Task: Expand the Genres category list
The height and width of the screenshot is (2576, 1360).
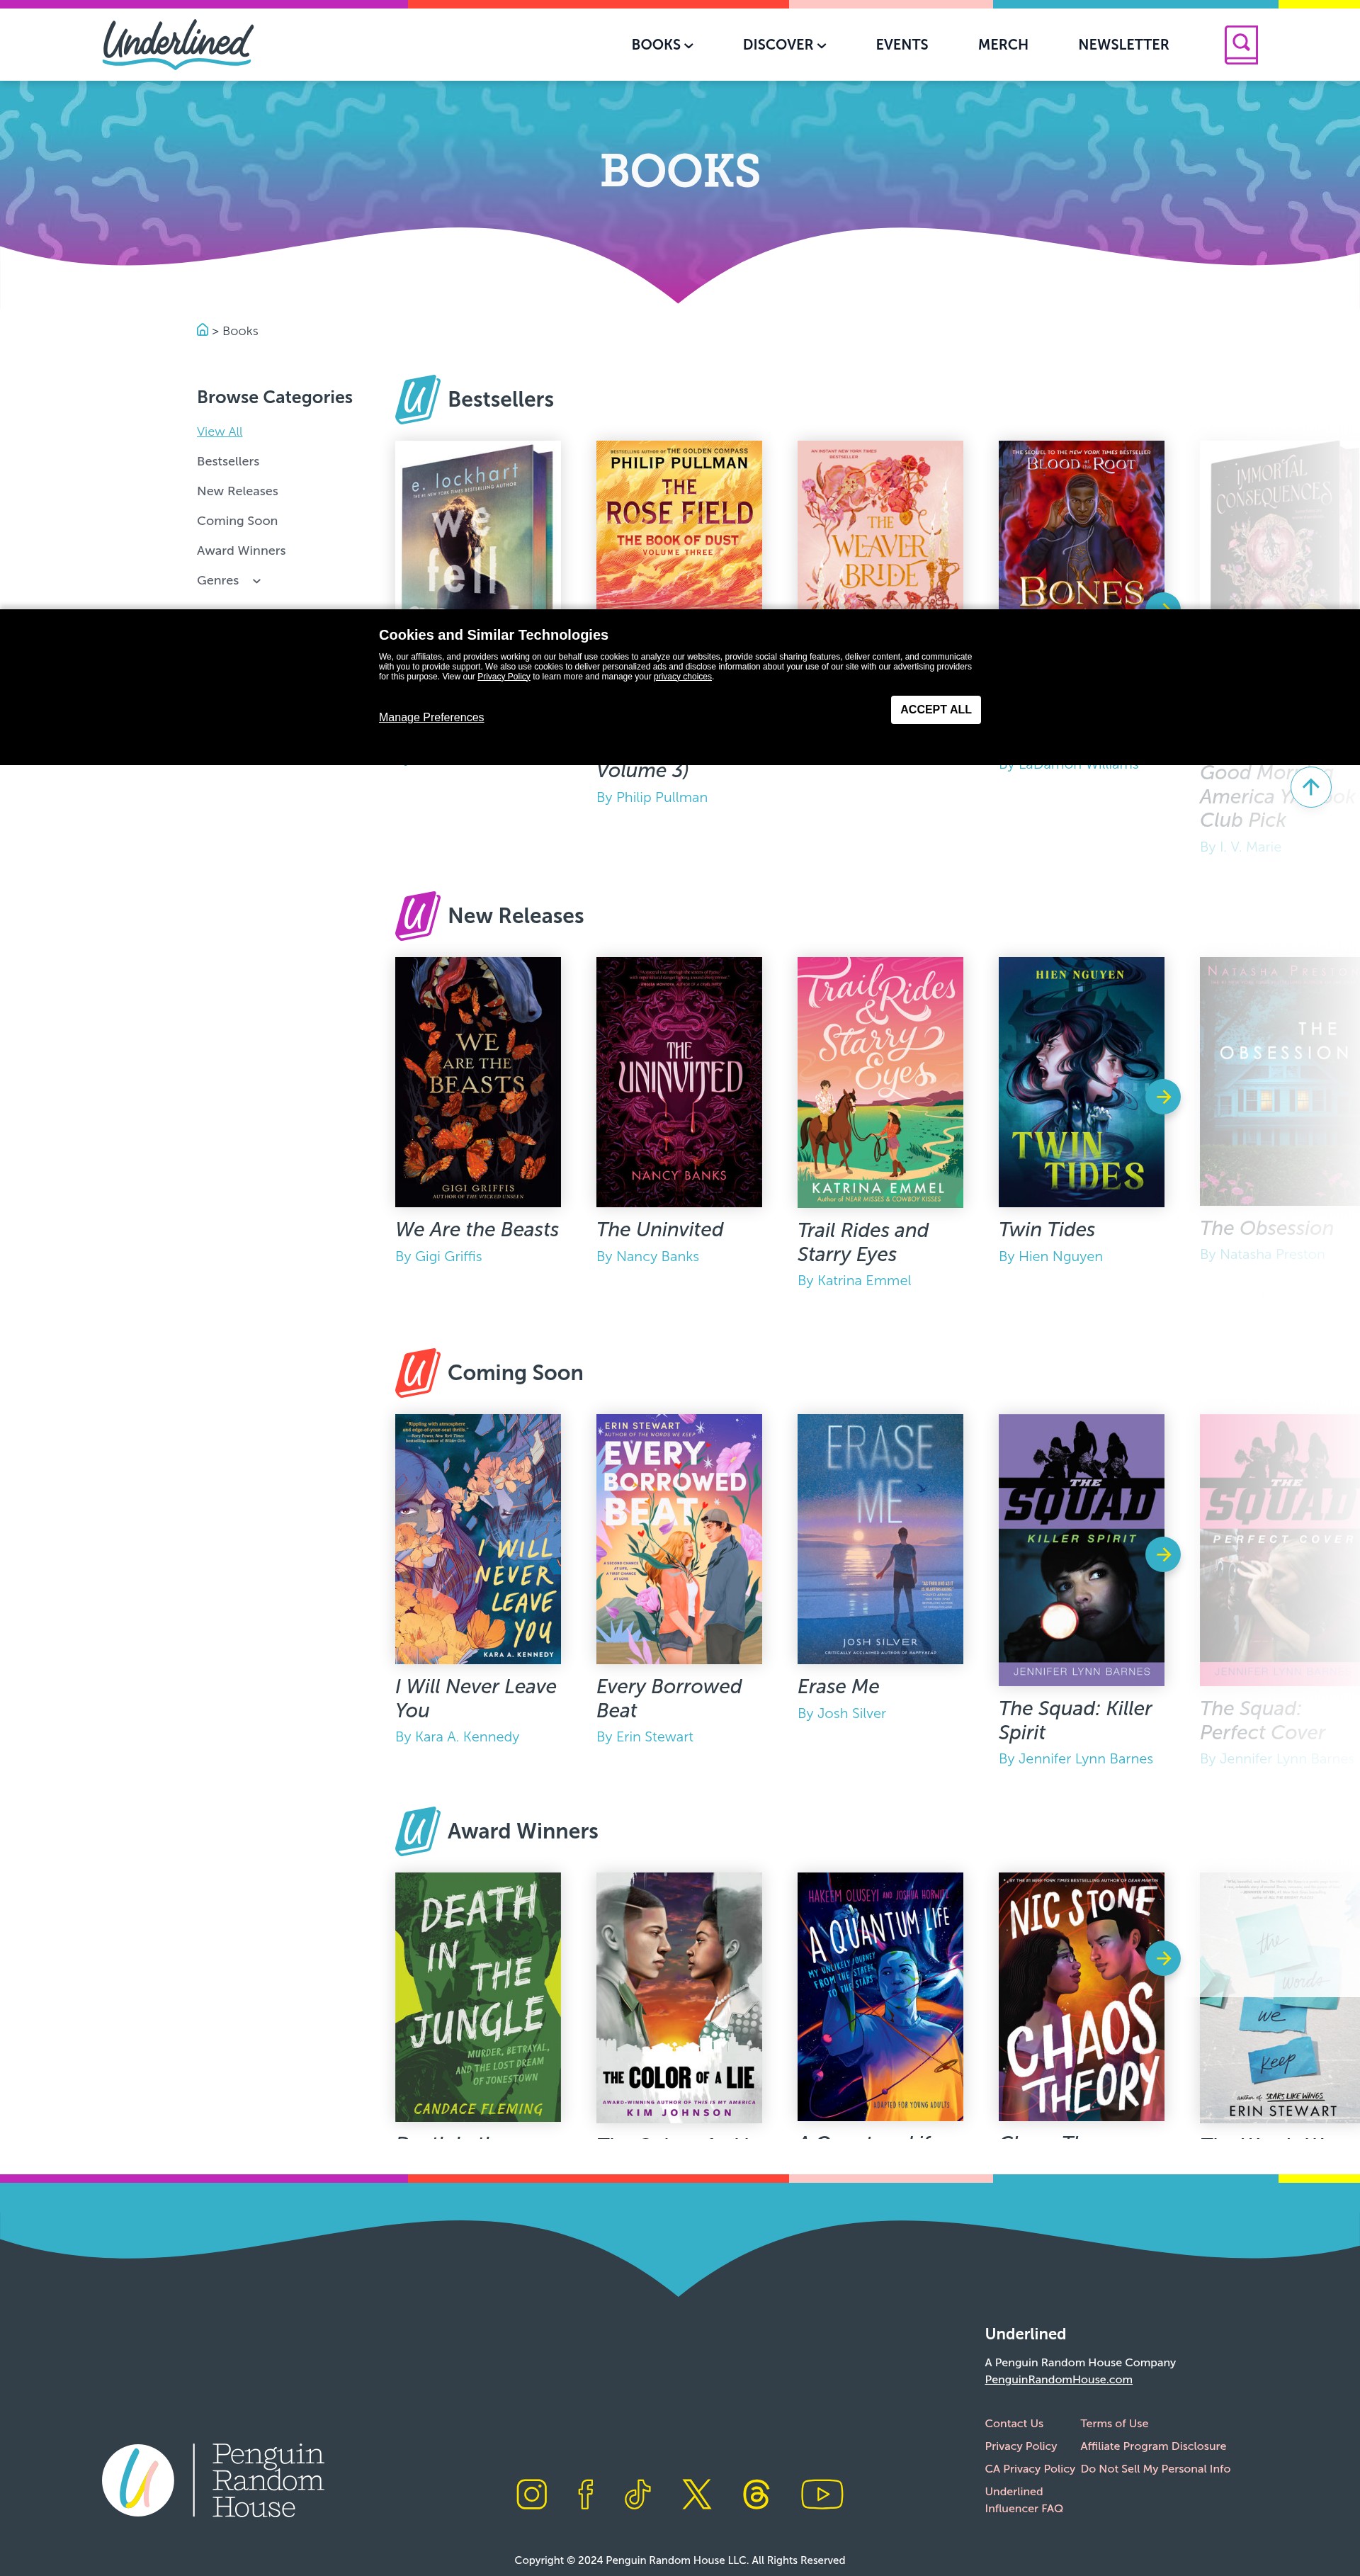Action: pos(229,580)
